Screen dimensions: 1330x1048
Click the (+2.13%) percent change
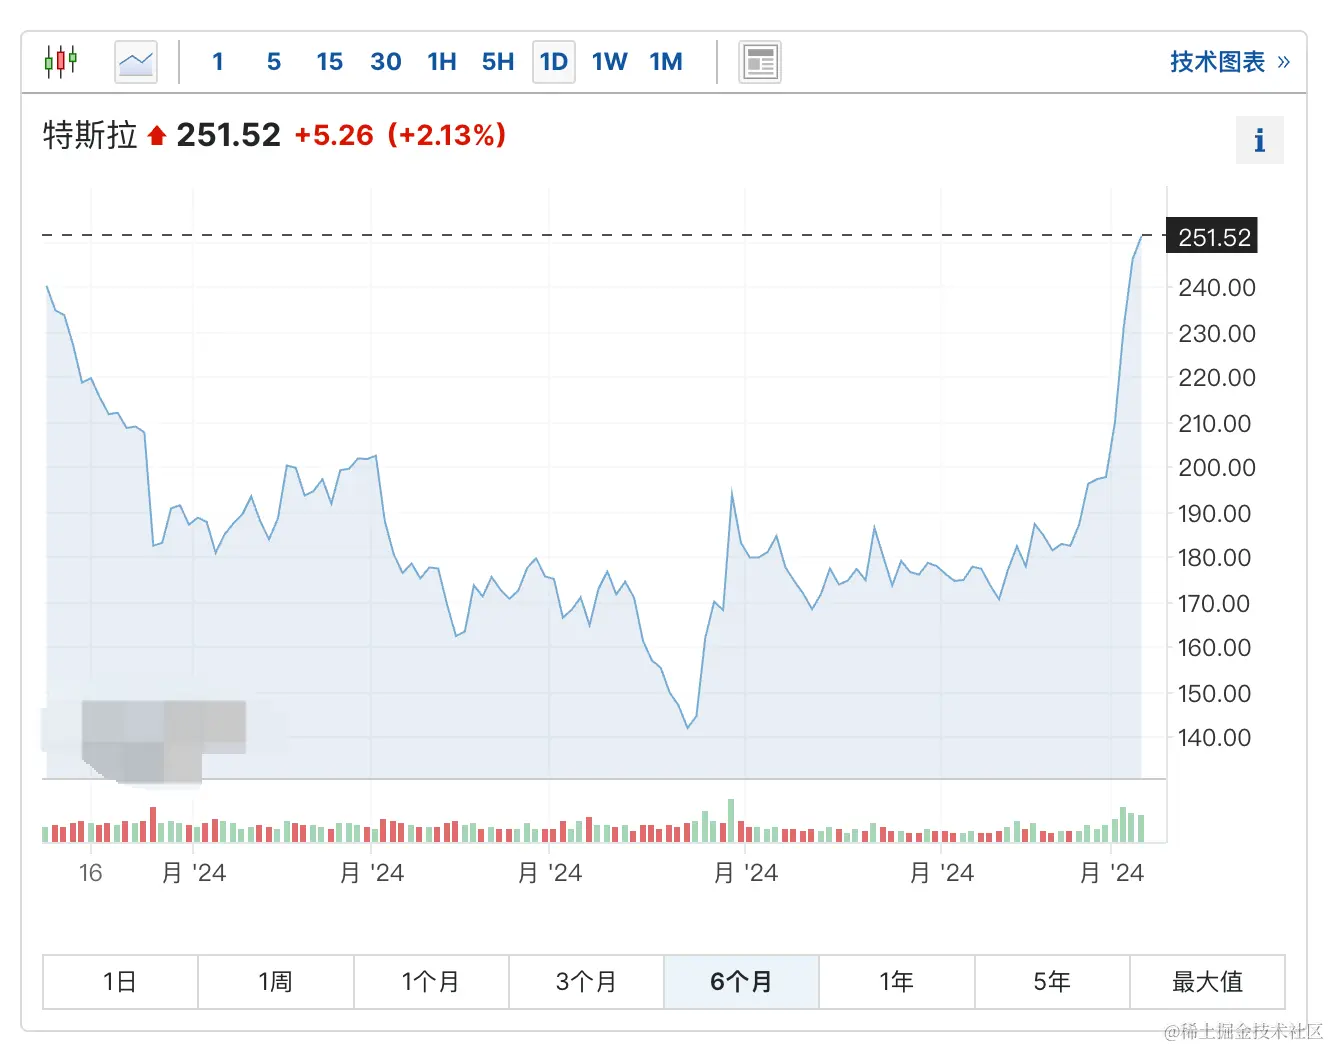[447, 135]
